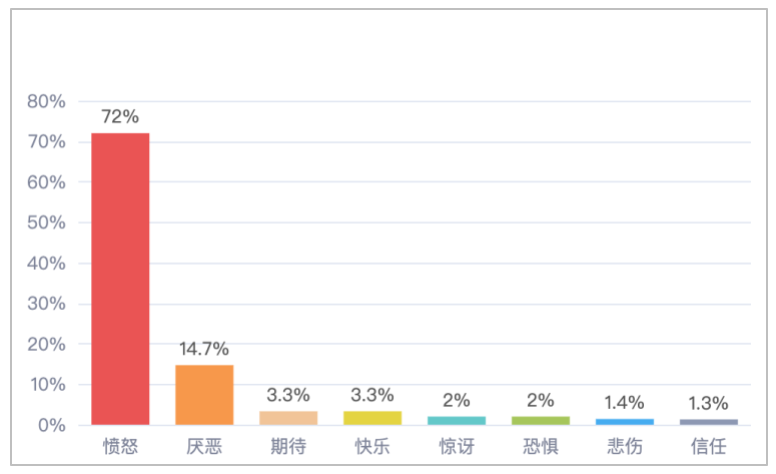Click the teal 惊讶 bar

point(456,421)
